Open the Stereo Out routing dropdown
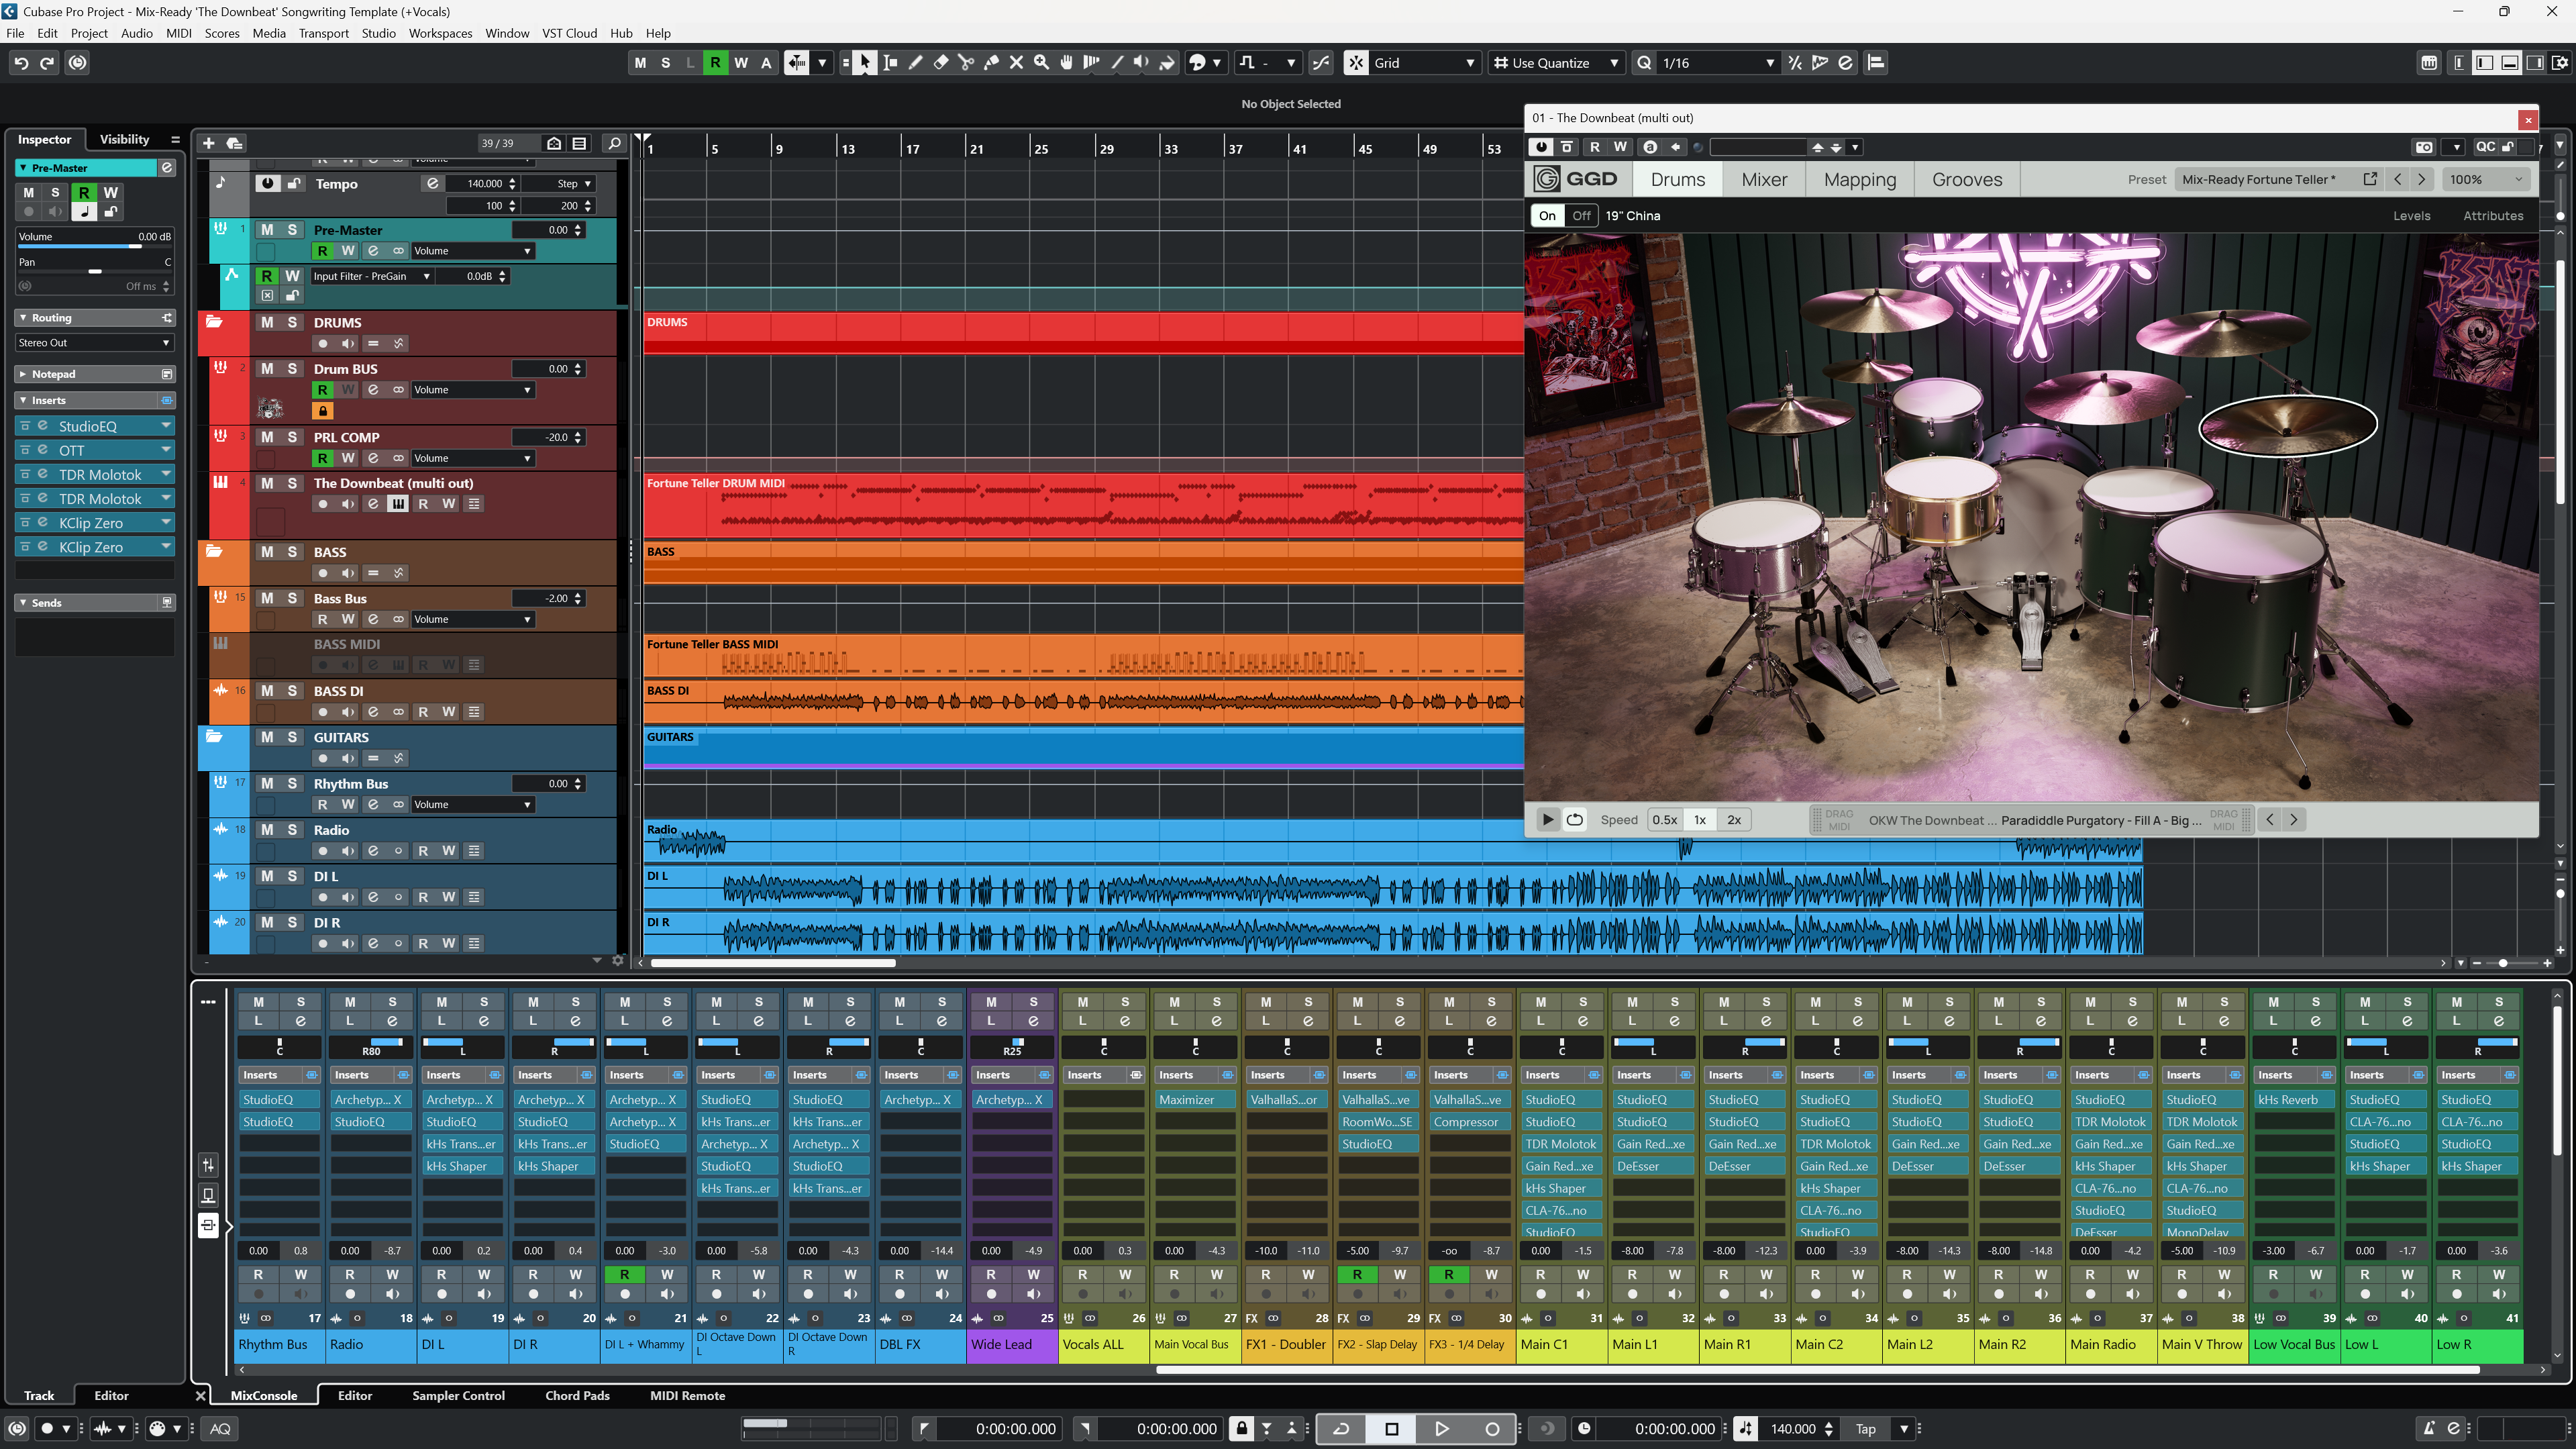 (x=93, y=342)
